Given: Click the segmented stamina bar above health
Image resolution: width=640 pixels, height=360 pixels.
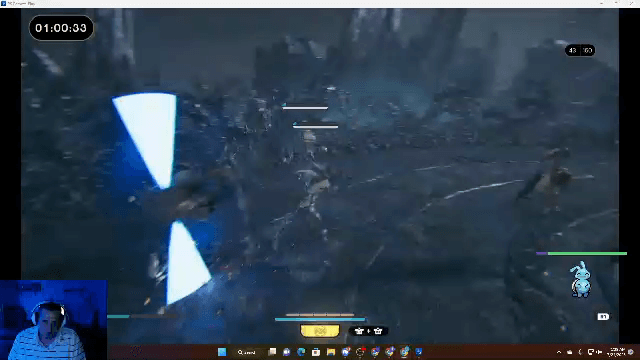Looking at the screenshot, I should [320, 315].
